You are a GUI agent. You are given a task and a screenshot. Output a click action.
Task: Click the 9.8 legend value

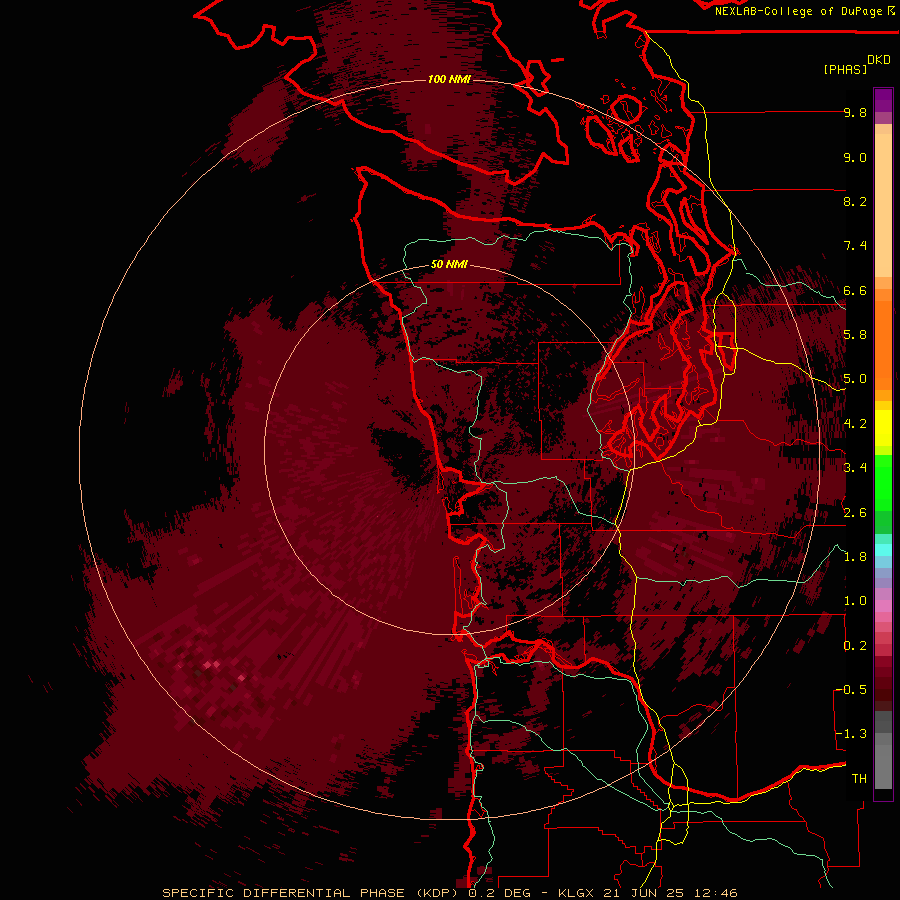[x=855, y=112]
